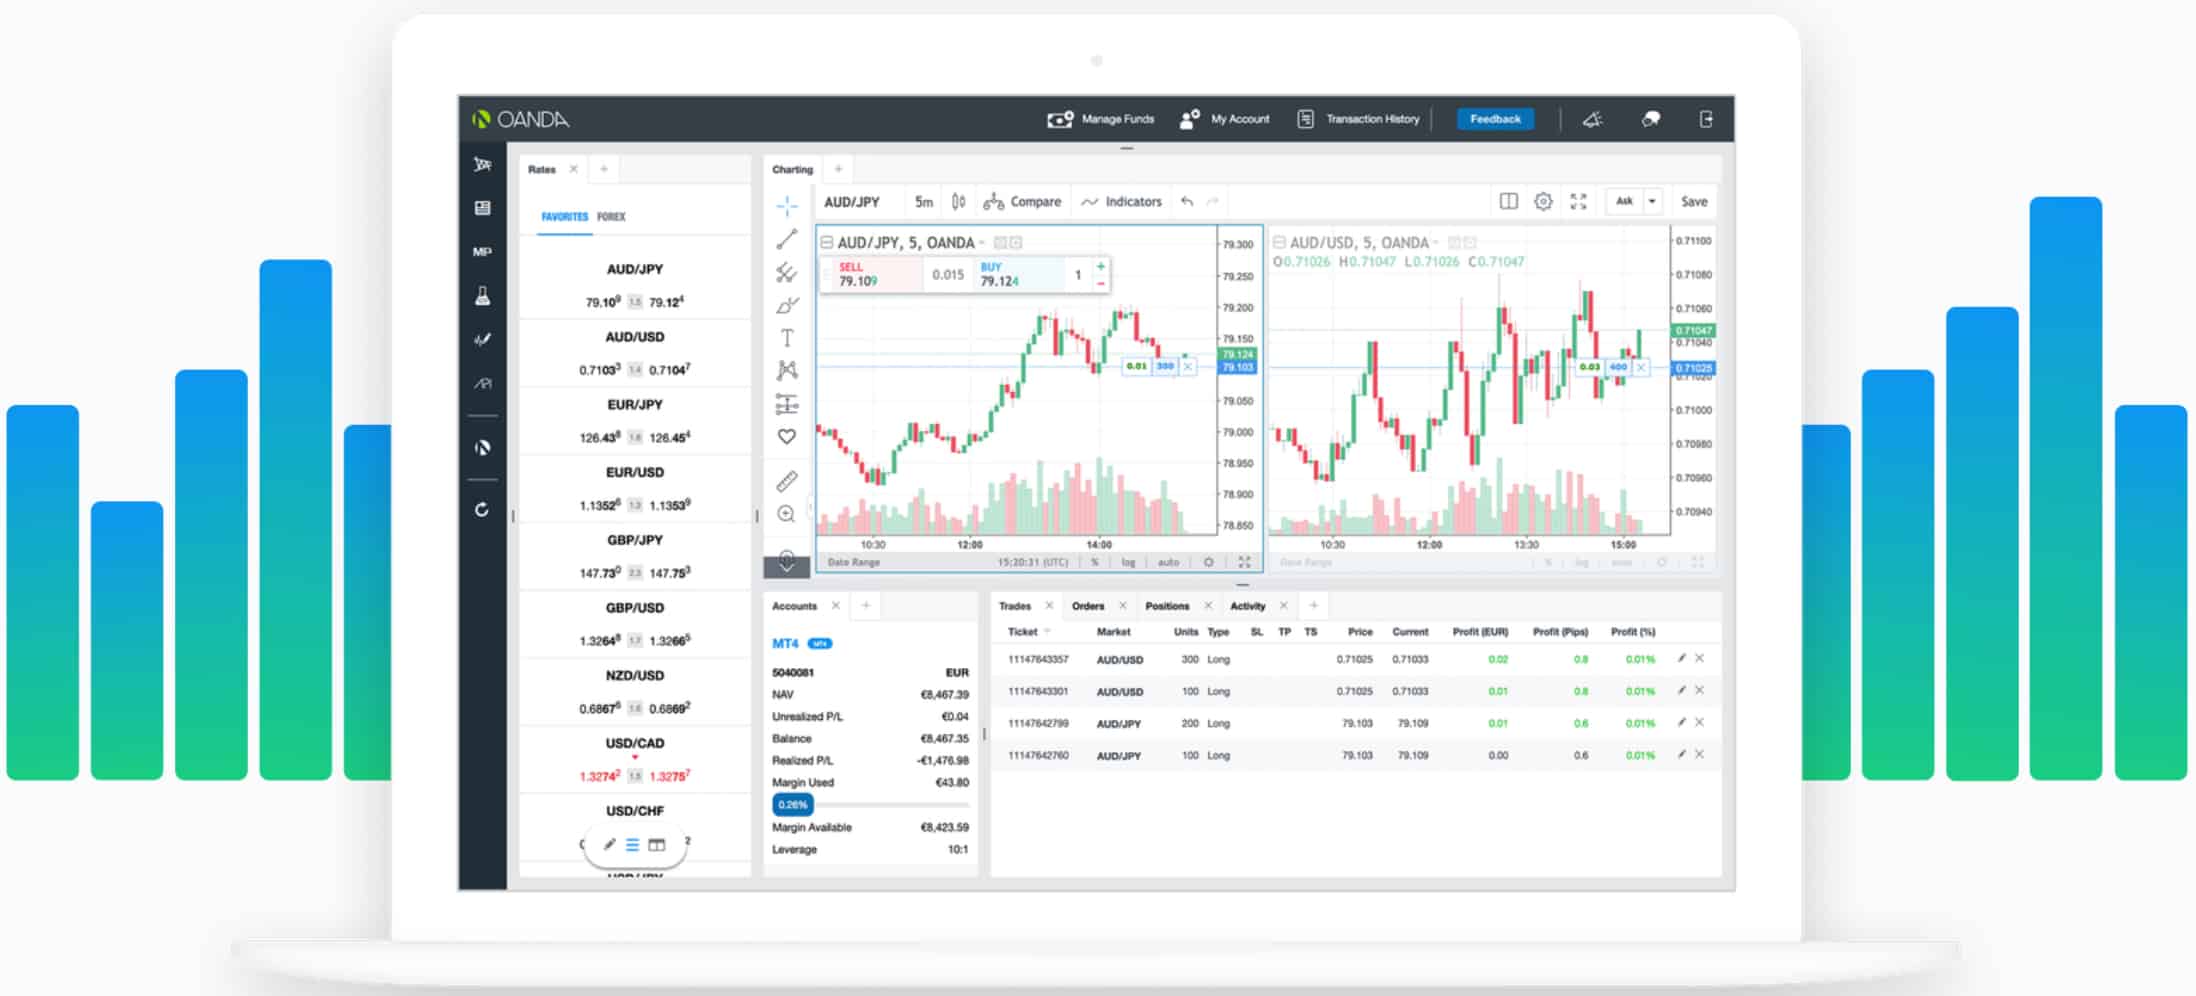
Task: Open the chart layout selector icon
Action: pos(1509,201)
